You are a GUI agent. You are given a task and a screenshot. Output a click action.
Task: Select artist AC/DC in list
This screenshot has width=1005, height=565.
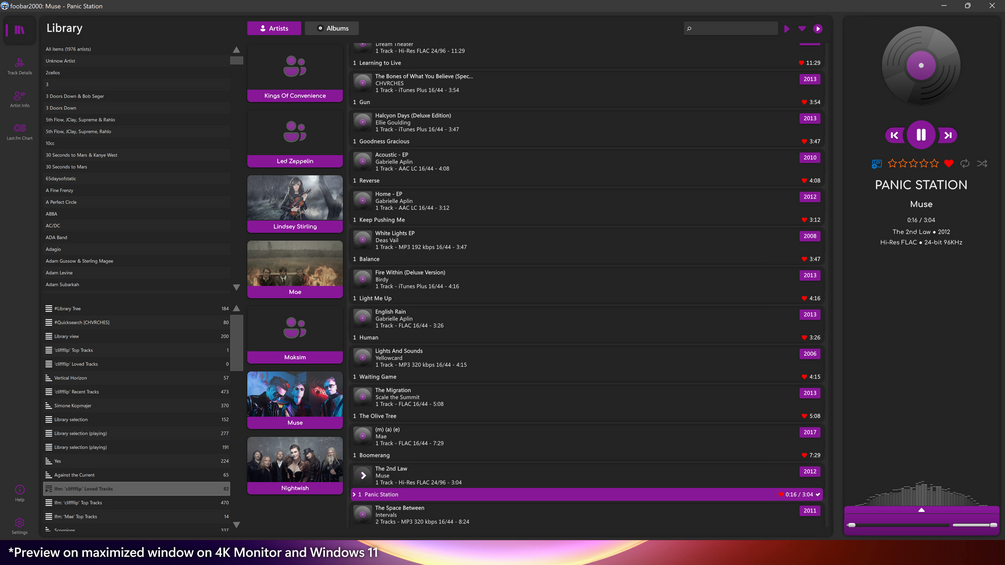(x=136, y=225)
